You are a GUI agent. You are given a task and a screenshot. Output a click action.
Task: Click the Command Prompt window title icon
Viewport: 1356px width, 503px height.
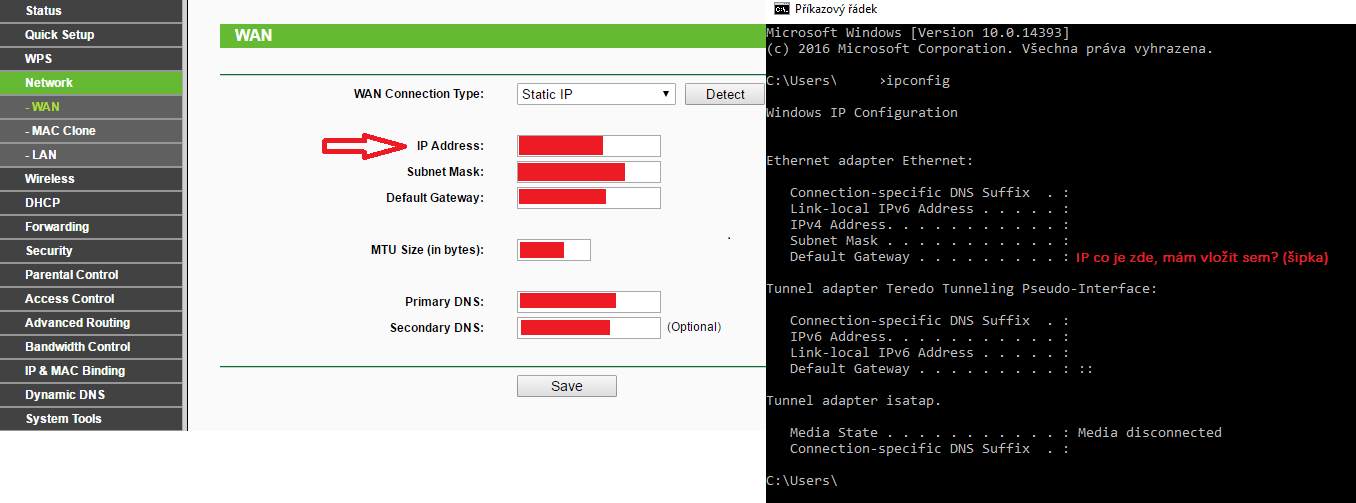[780, 9]
